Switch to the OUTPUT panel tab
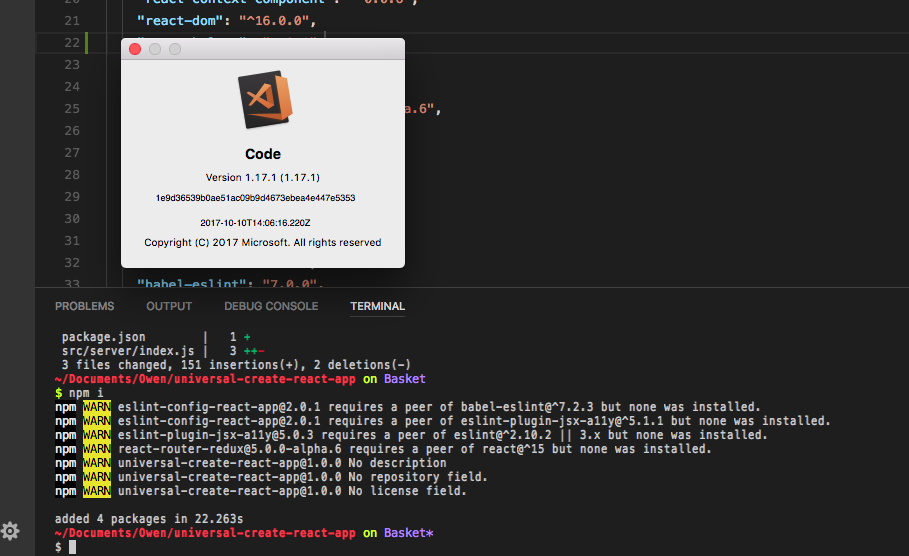The image size is (909, 556). click(x=169, y=306)
